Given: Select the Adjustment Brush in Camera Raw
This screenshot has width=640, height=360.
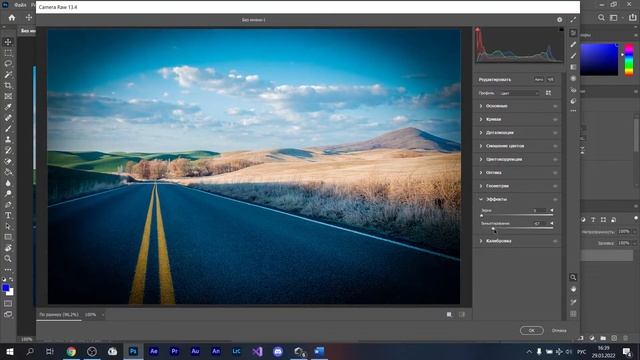Looking at the screenshot, I should pos(573,56).
